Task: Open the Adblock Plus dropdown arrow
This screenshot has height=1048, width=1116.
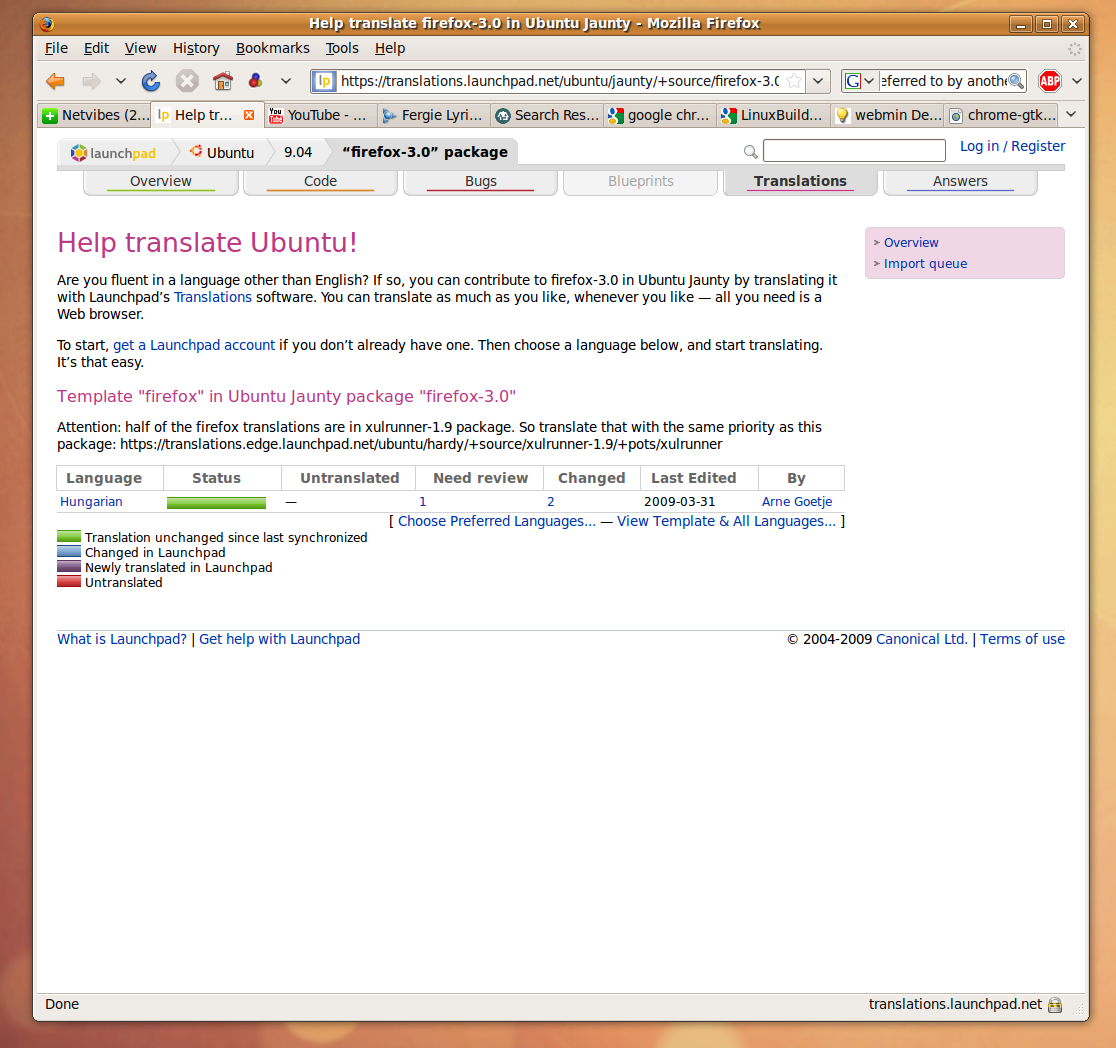Action: click(x=1077, y=81)
